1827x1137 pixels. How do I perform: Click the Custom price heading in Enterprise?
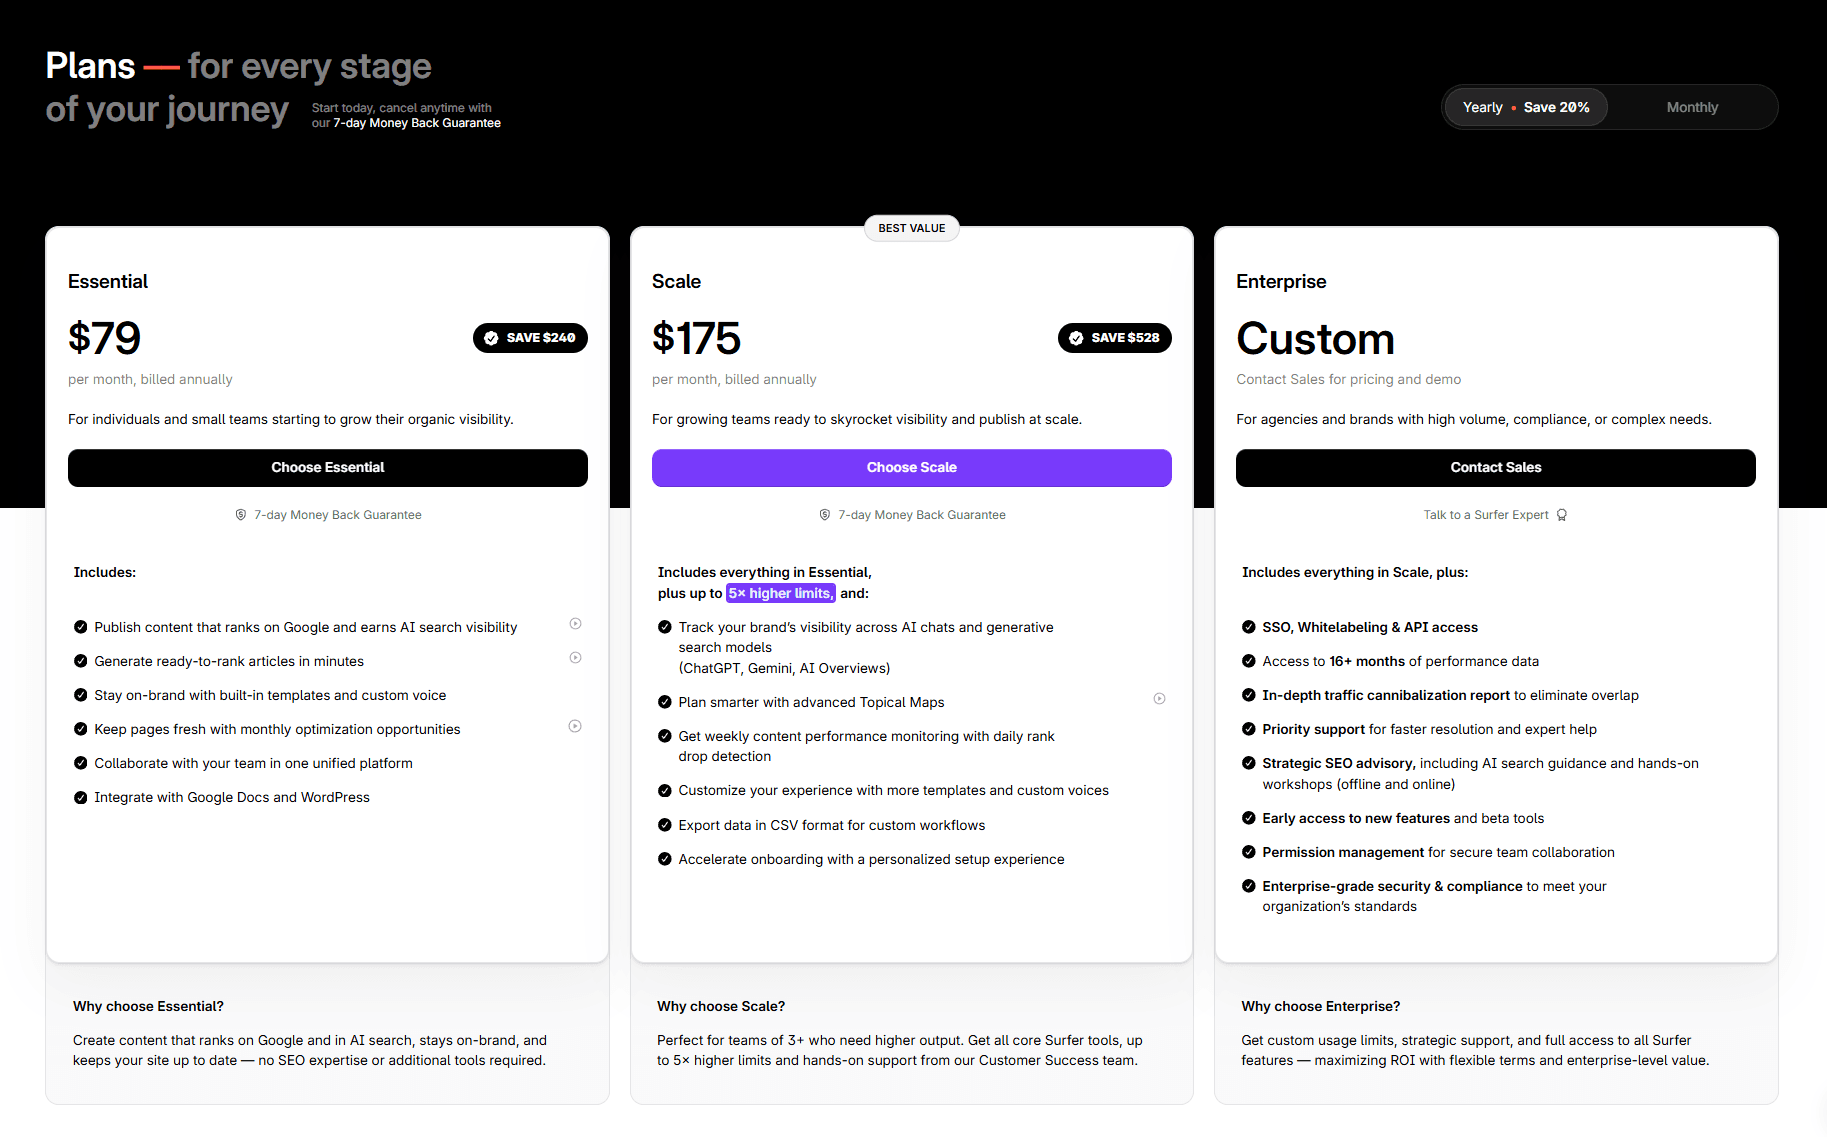(x=1315, y=339)
